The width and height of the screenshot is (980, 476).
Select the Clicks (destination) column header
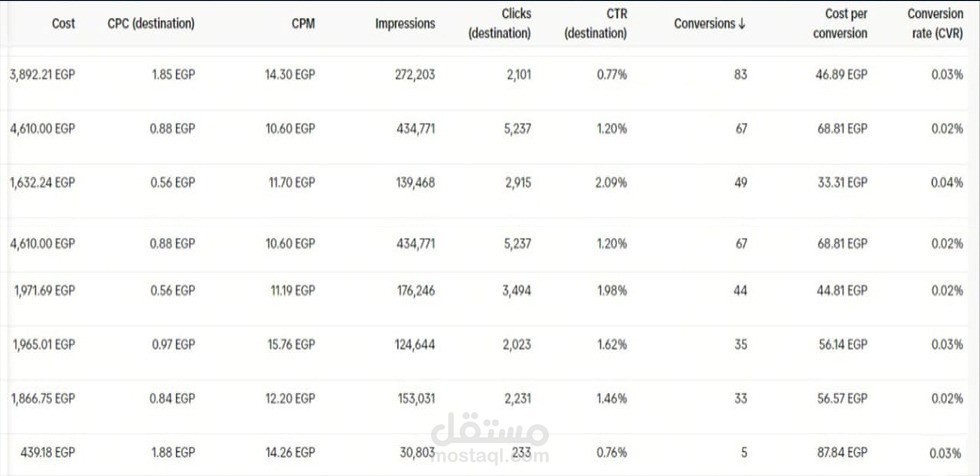click(x=499, y=24)
